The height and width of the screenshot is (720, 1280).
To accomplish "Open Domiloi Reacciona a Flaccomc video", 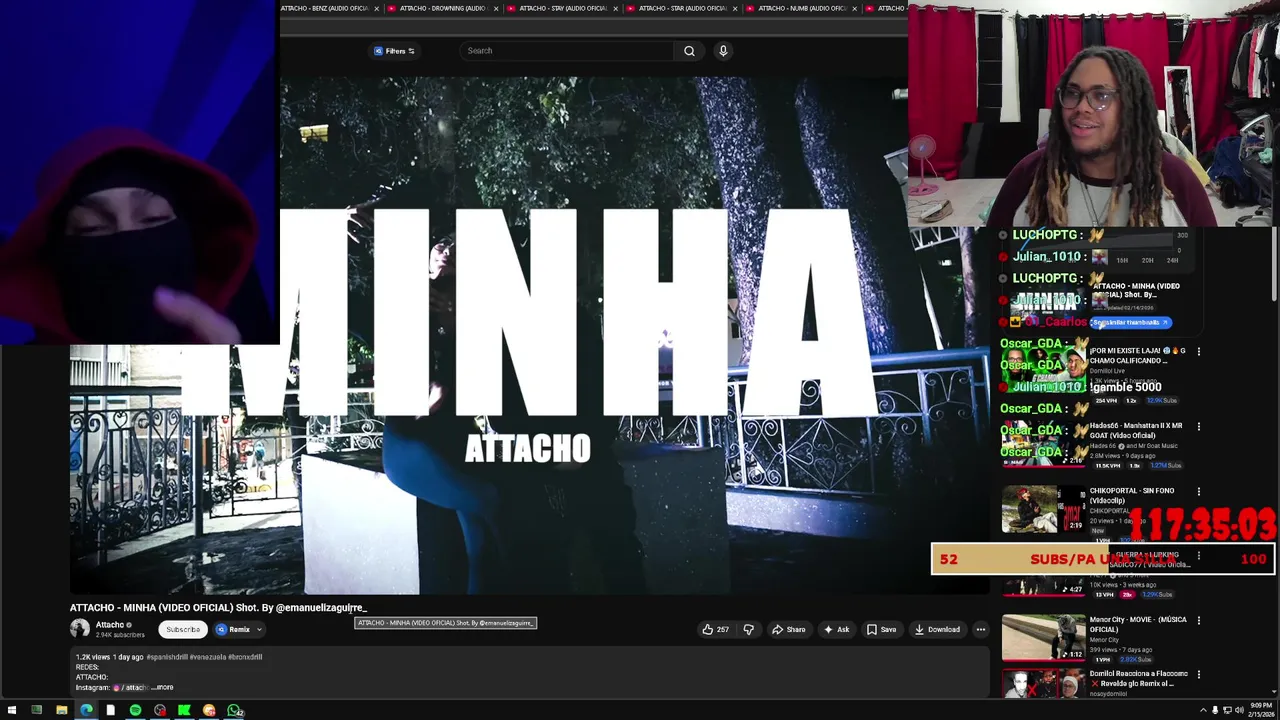I will (x=1139, y=678).
